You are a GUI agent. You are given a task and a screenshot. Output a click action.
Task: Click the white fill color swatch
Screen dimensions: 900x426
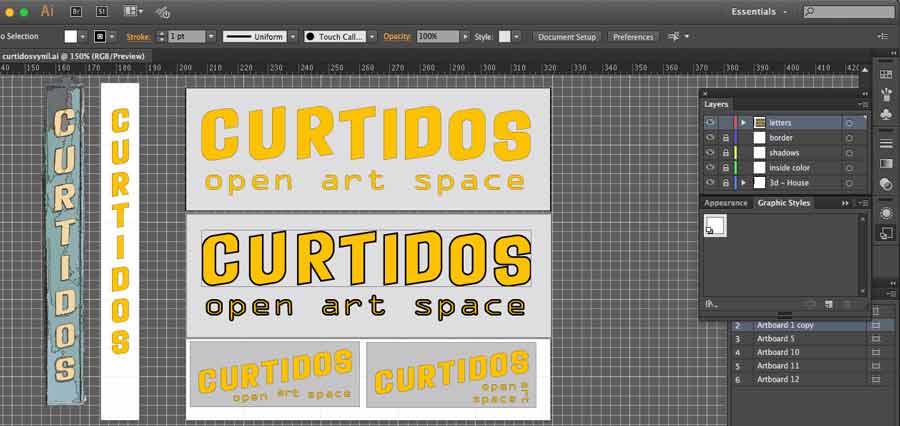click(71, 36)
